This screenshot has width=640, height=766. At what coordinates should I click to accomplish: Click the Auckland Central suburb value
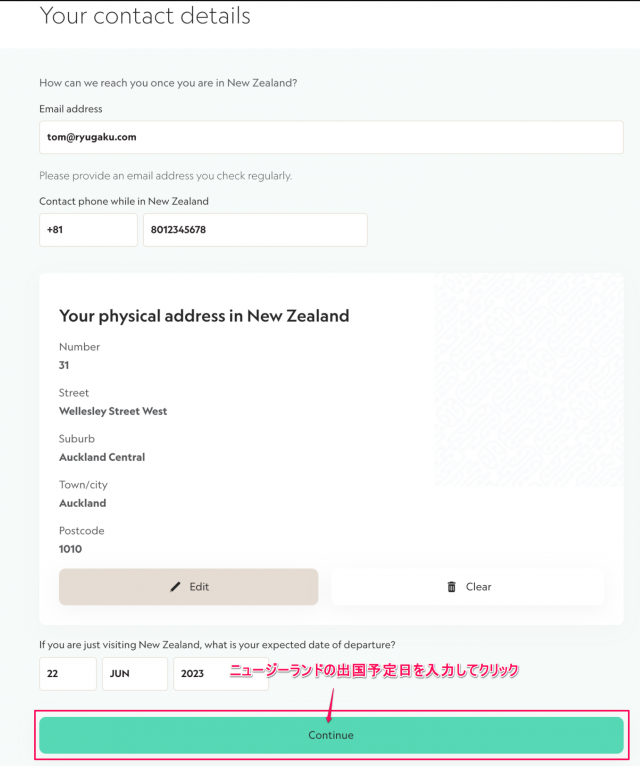pyautogui.click(x=102, y=457)
